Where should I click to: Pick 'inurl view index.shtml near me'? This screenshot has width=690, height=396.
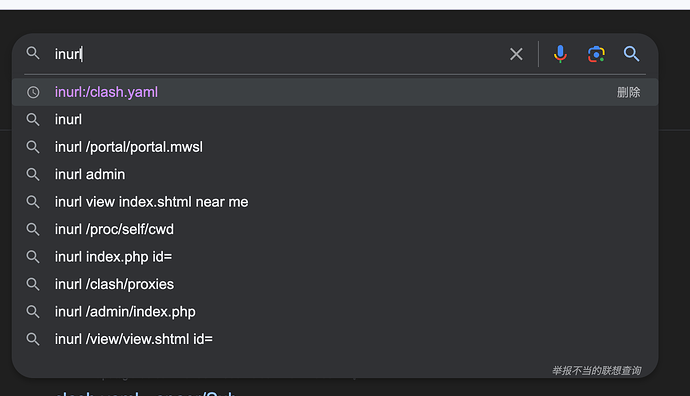335,202
